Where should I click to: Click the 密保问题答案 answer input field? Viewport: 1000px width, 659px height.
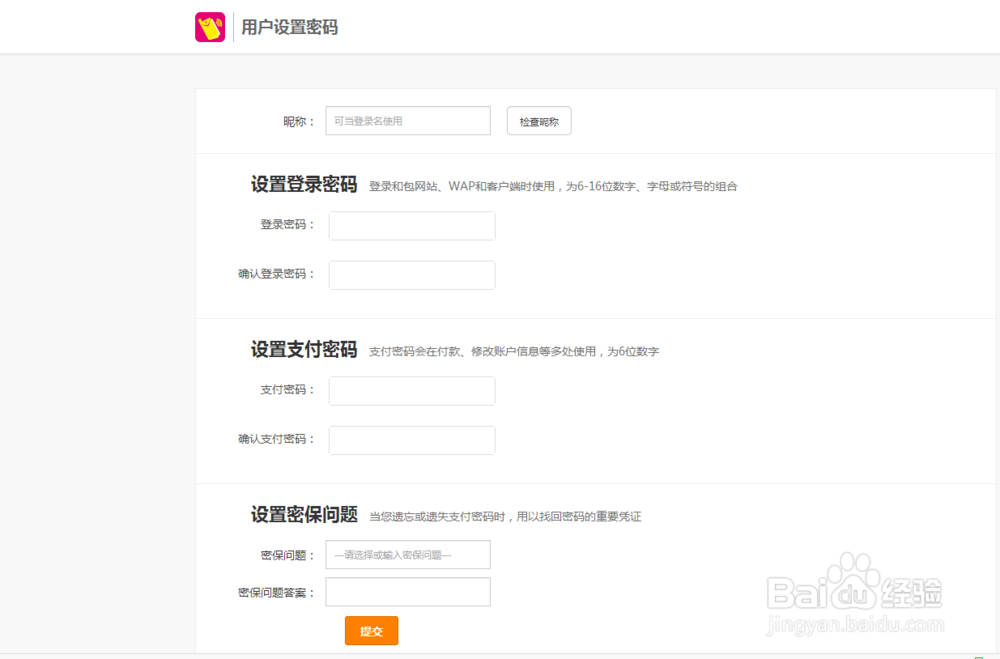point(408,591)
